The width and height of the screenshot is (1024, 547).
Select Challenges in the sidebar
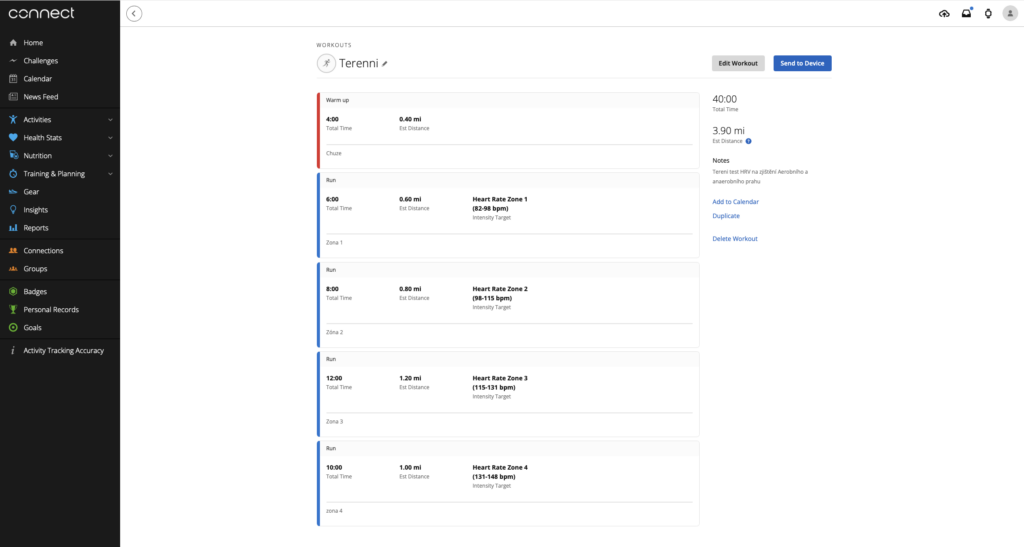click(x=40, y=60)
